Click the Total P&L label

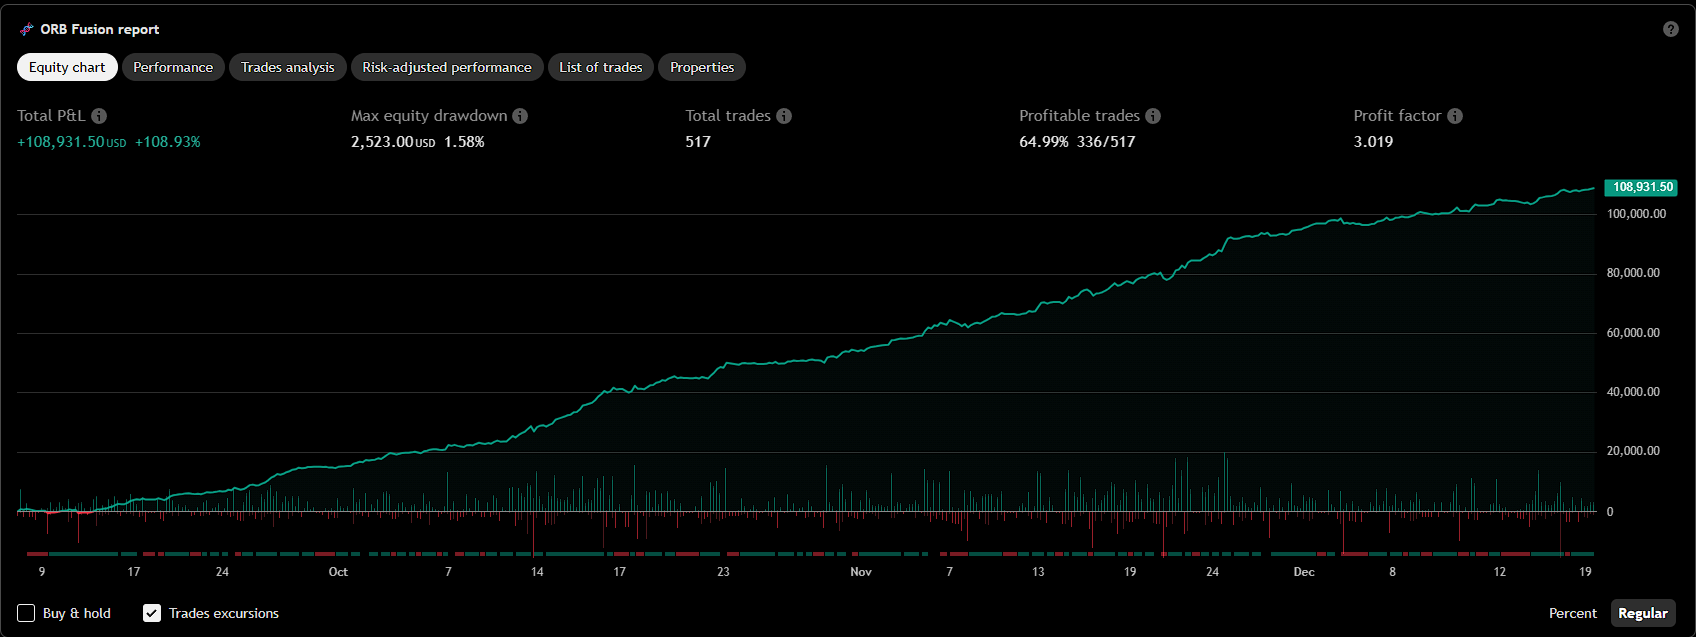click(x=51, y=116)
